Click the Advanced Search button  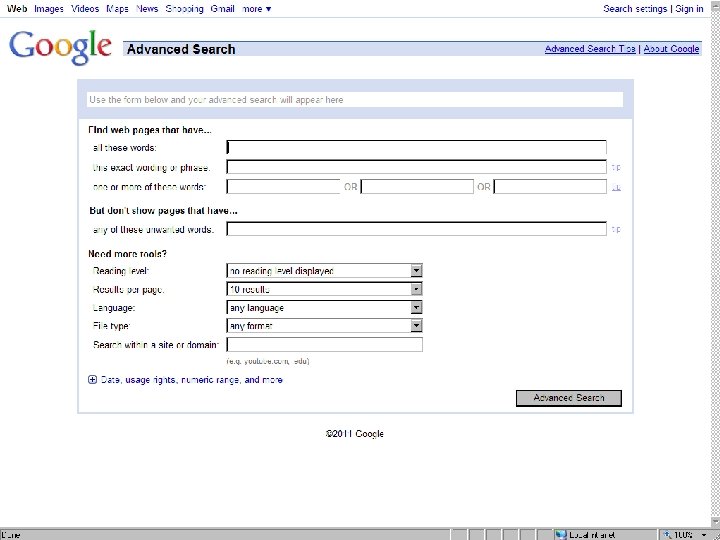pos(568,398)
